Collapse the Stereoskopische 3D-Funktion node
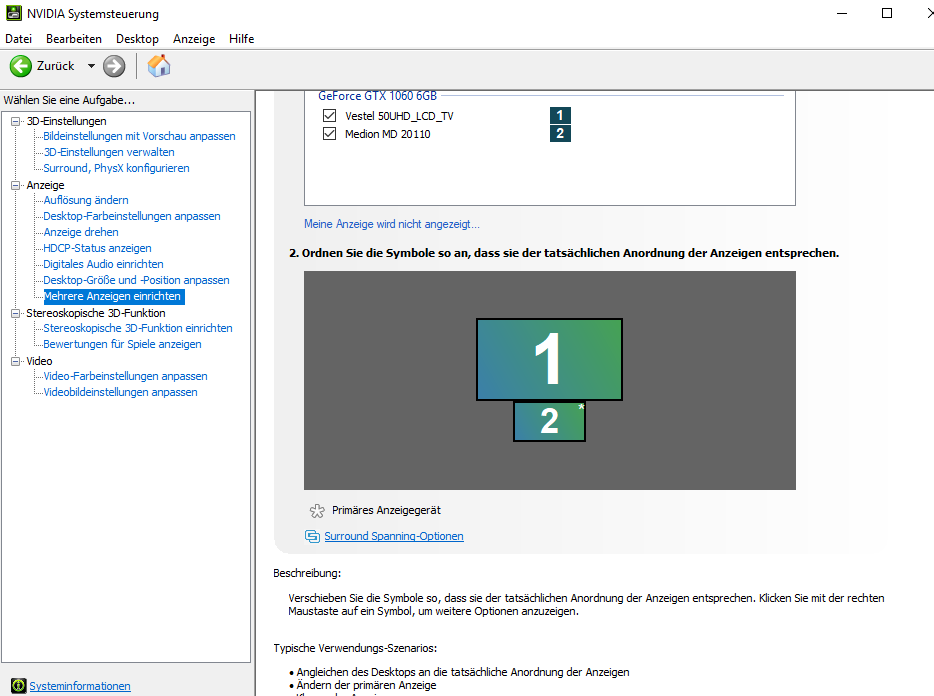The width and height of the screenshot is (934, 696). tap(15, 313)
